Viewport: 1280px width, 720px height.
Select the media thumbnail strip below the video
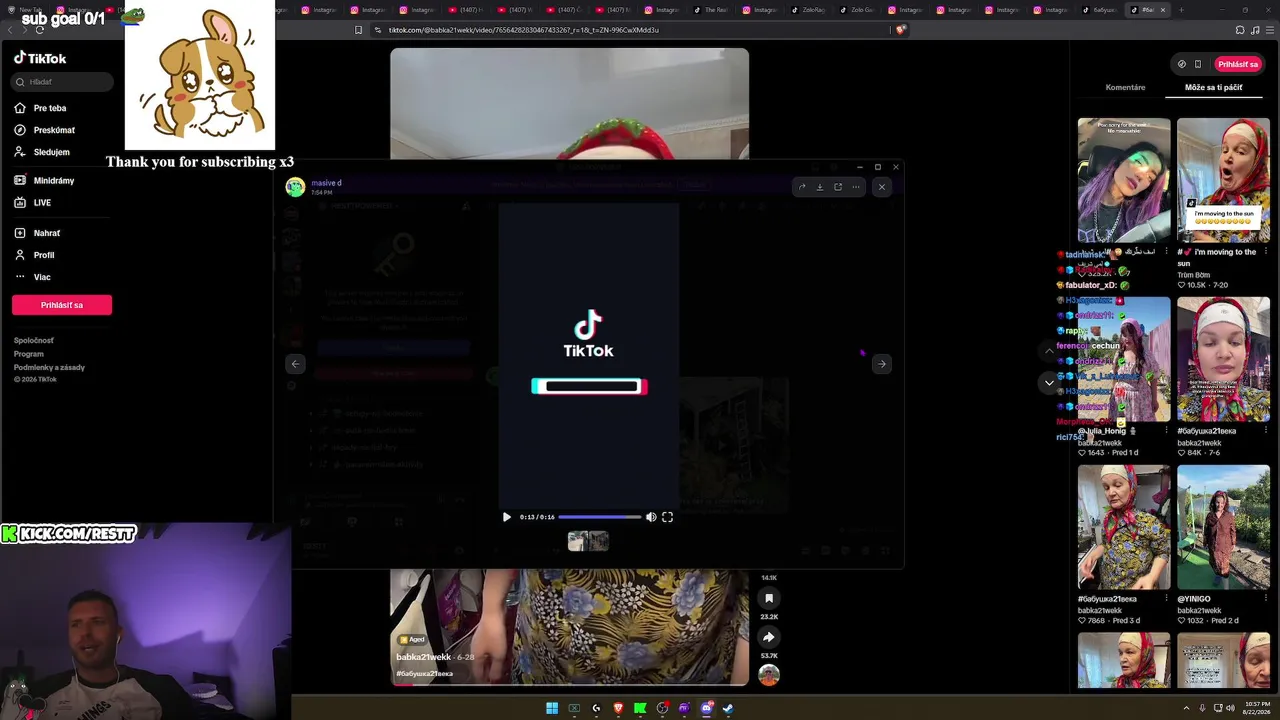pyautogui.click(x=588, y=541)
